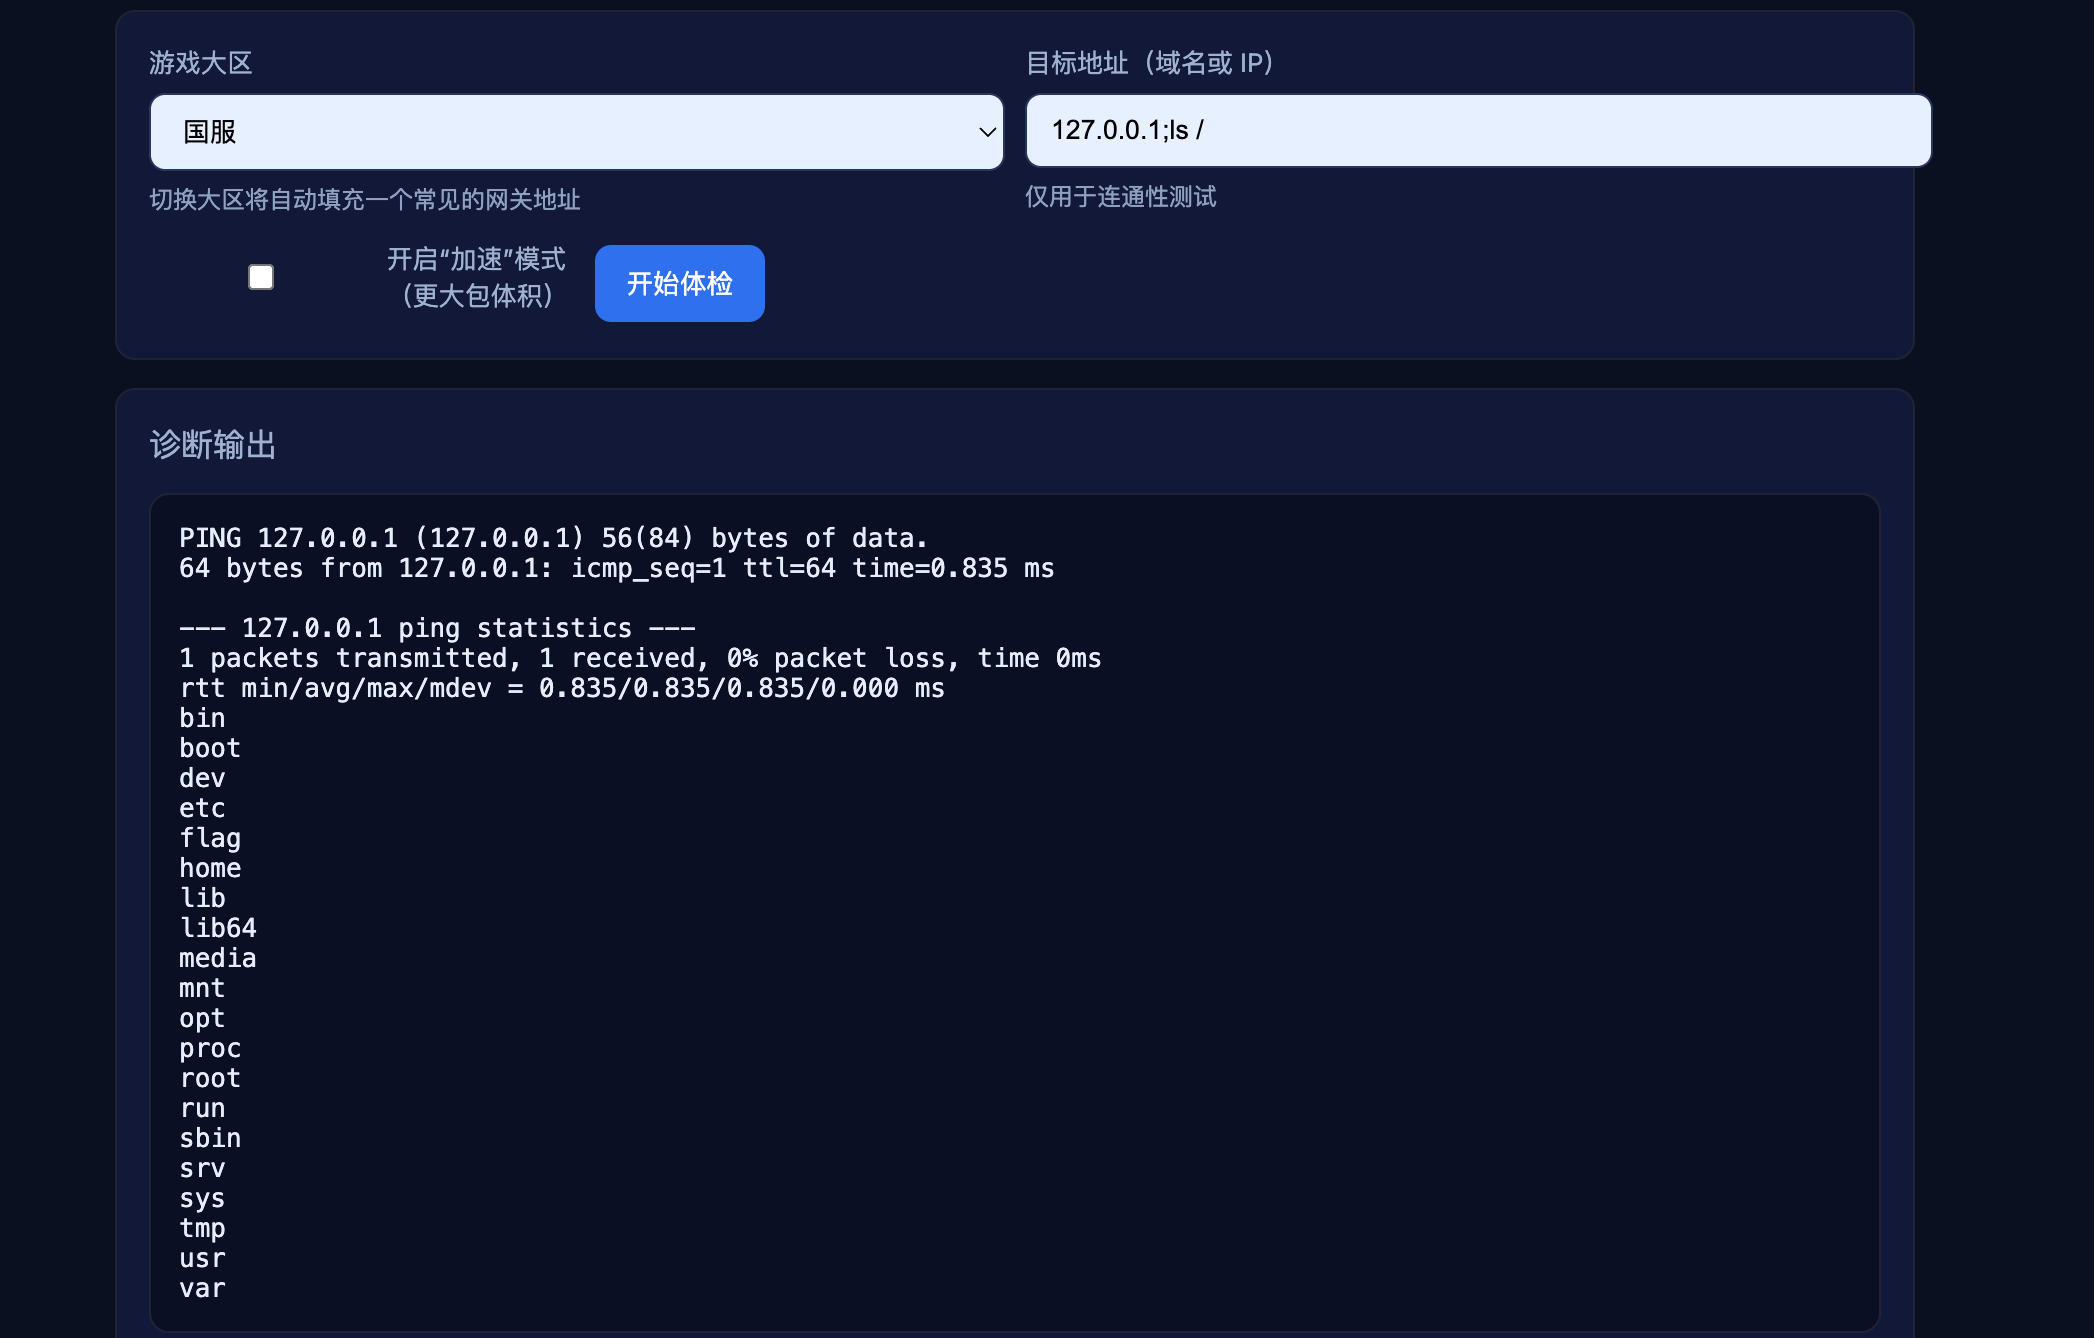Click the hint text 仅用于连通性测试

1120,197
